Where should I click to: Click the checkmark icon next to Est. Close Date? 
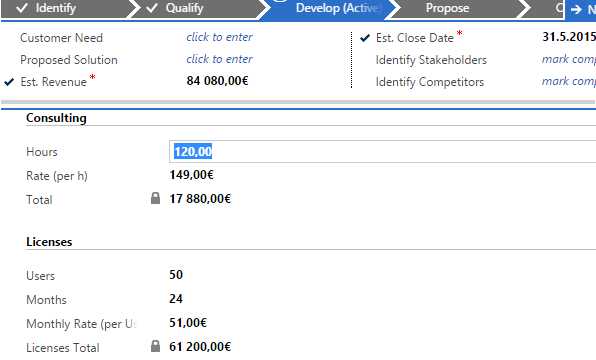tap(365, 38)
